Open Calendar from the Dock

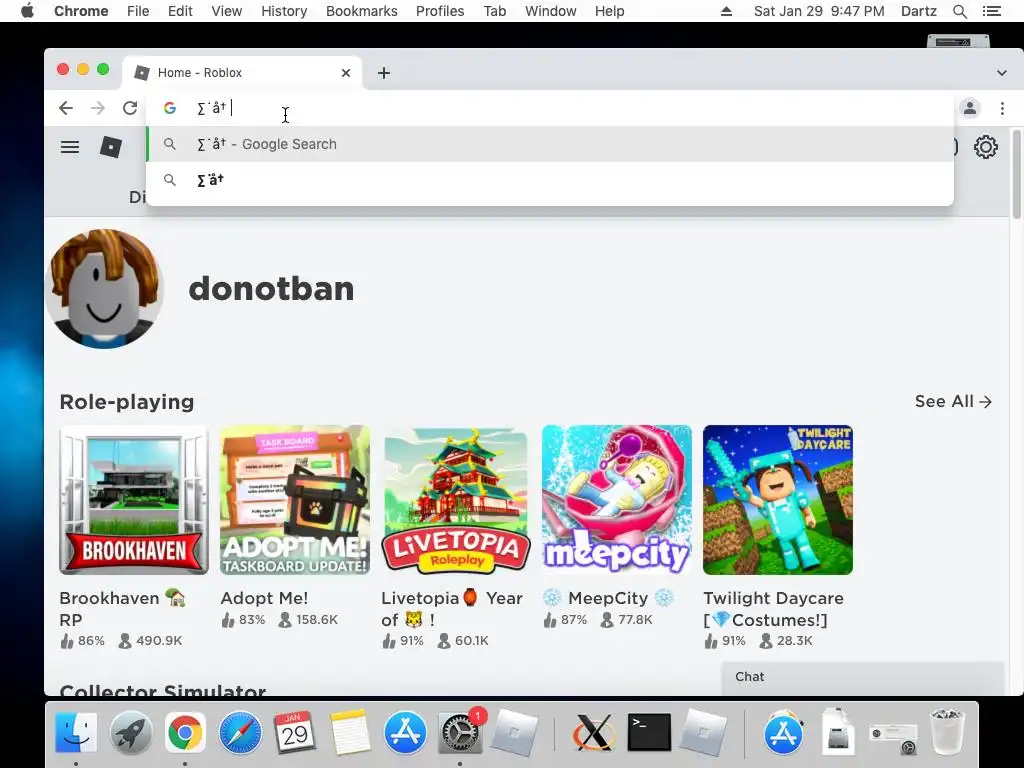(295, 733)
